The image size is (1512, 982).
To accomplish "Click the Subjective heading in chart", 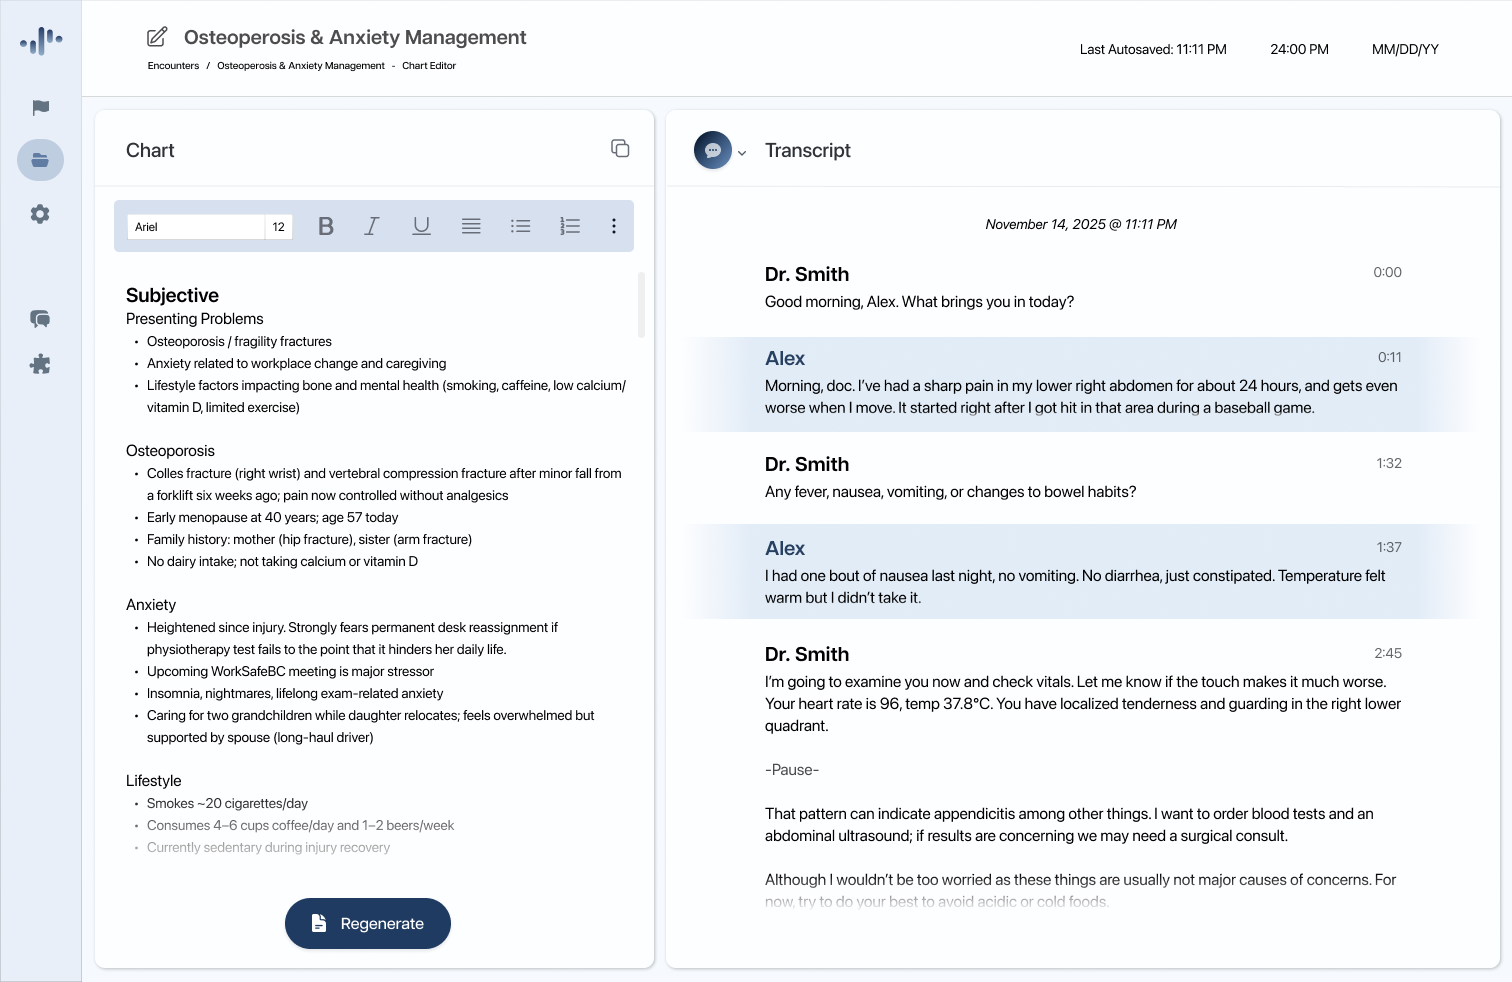I will tap(172, 295).
